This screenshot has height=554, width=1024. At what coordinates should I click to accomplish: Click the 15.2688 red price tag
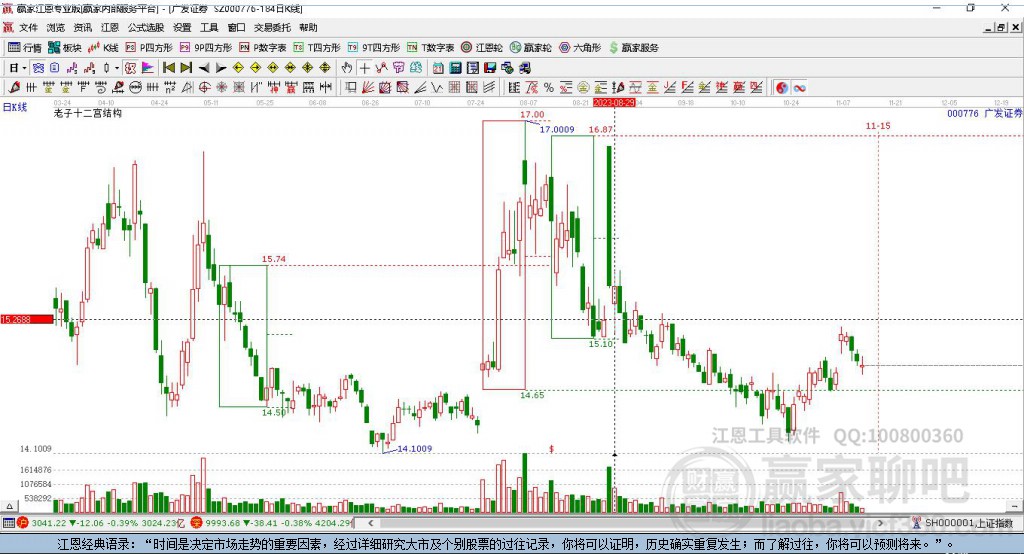(x=27, y=319)
